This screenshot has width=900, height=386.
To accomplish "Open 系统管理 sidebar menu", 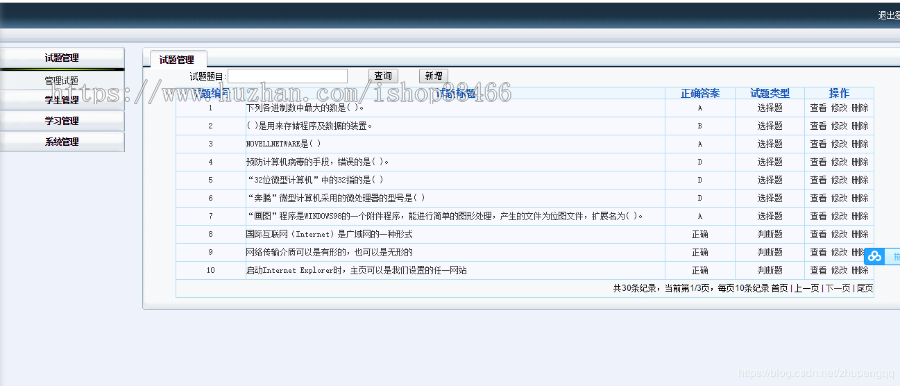I will tap(61, 142).
